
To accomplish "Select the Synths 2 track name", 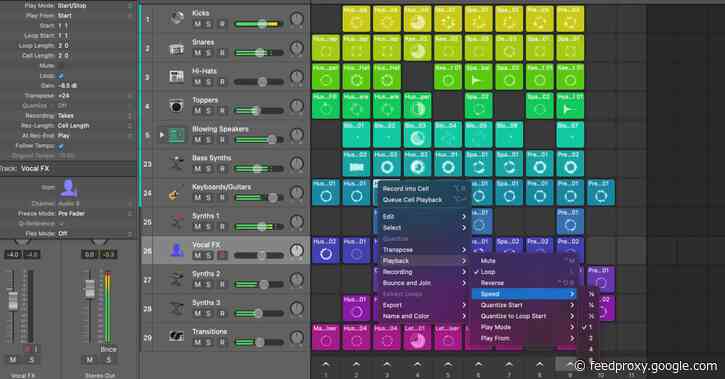I will pos(206,274).
